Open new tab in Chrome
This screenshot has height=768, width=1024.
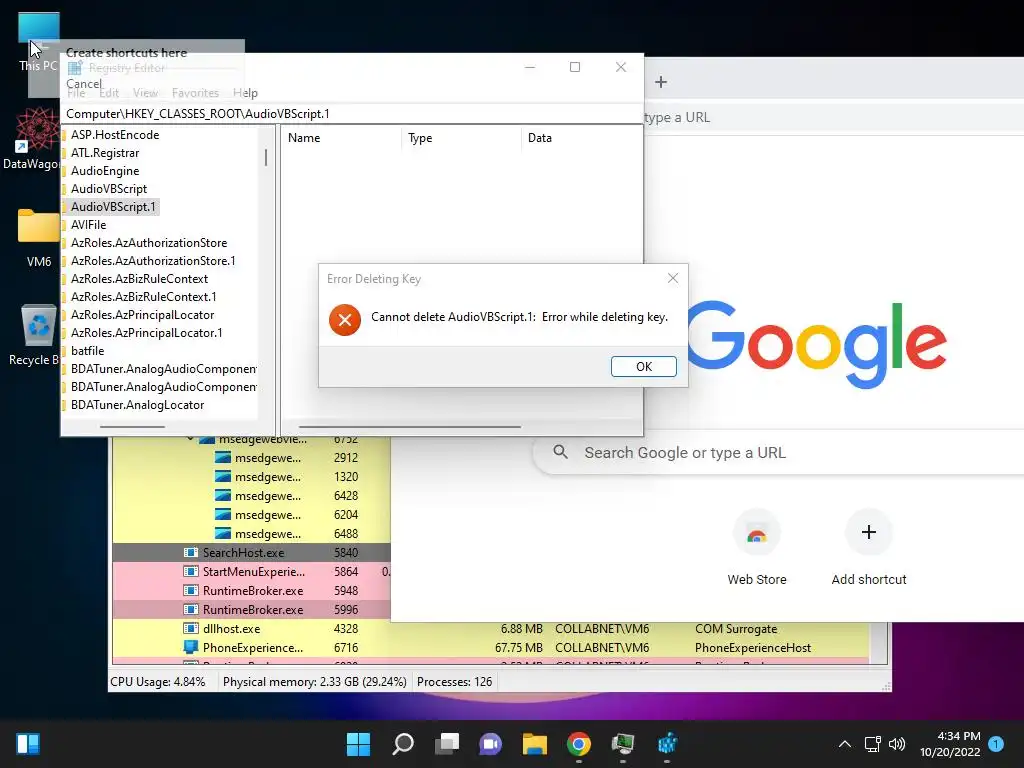(x=661, y=82)
